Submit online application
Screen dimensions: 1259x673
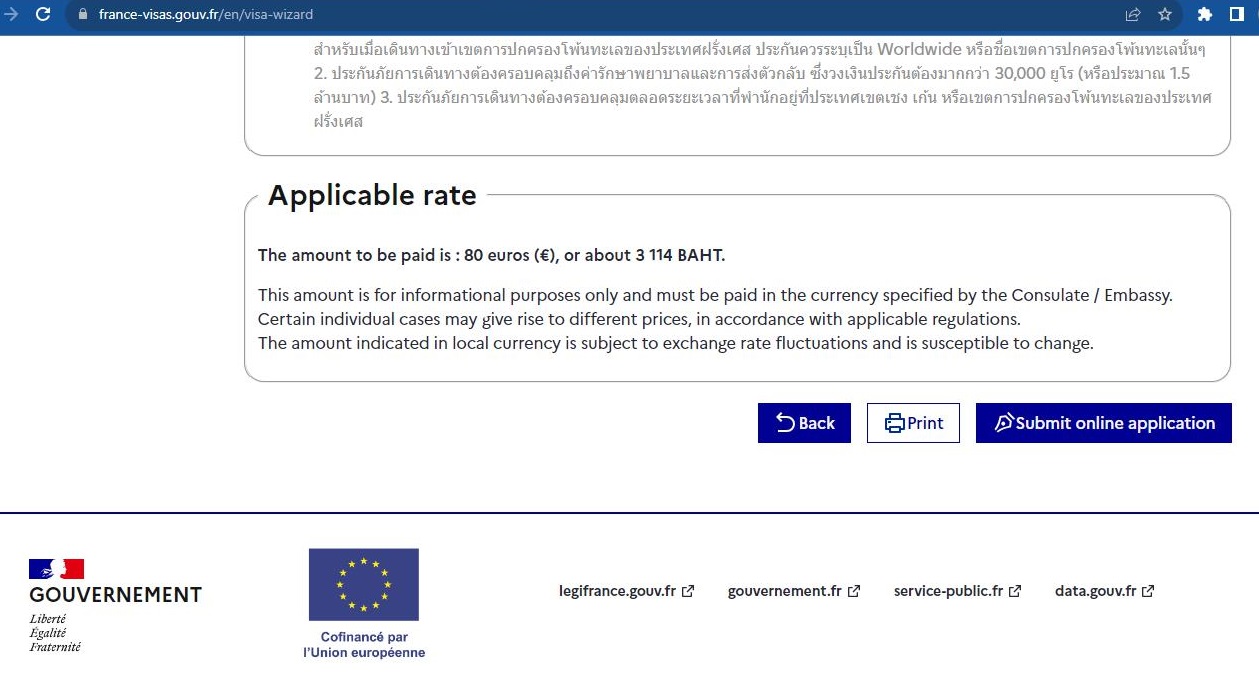[x=1103, y=423]
